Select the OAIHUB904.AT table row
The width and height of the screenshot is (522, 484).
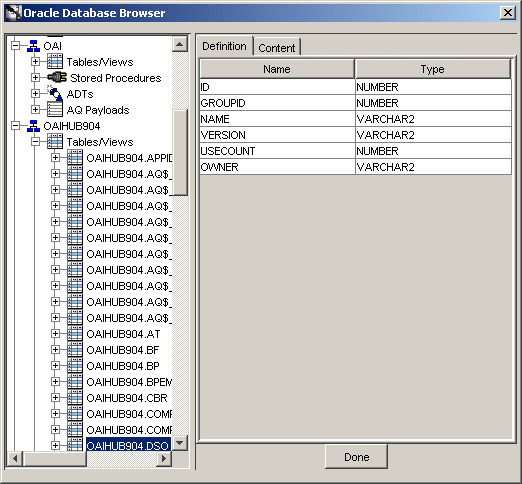(123, 334)
